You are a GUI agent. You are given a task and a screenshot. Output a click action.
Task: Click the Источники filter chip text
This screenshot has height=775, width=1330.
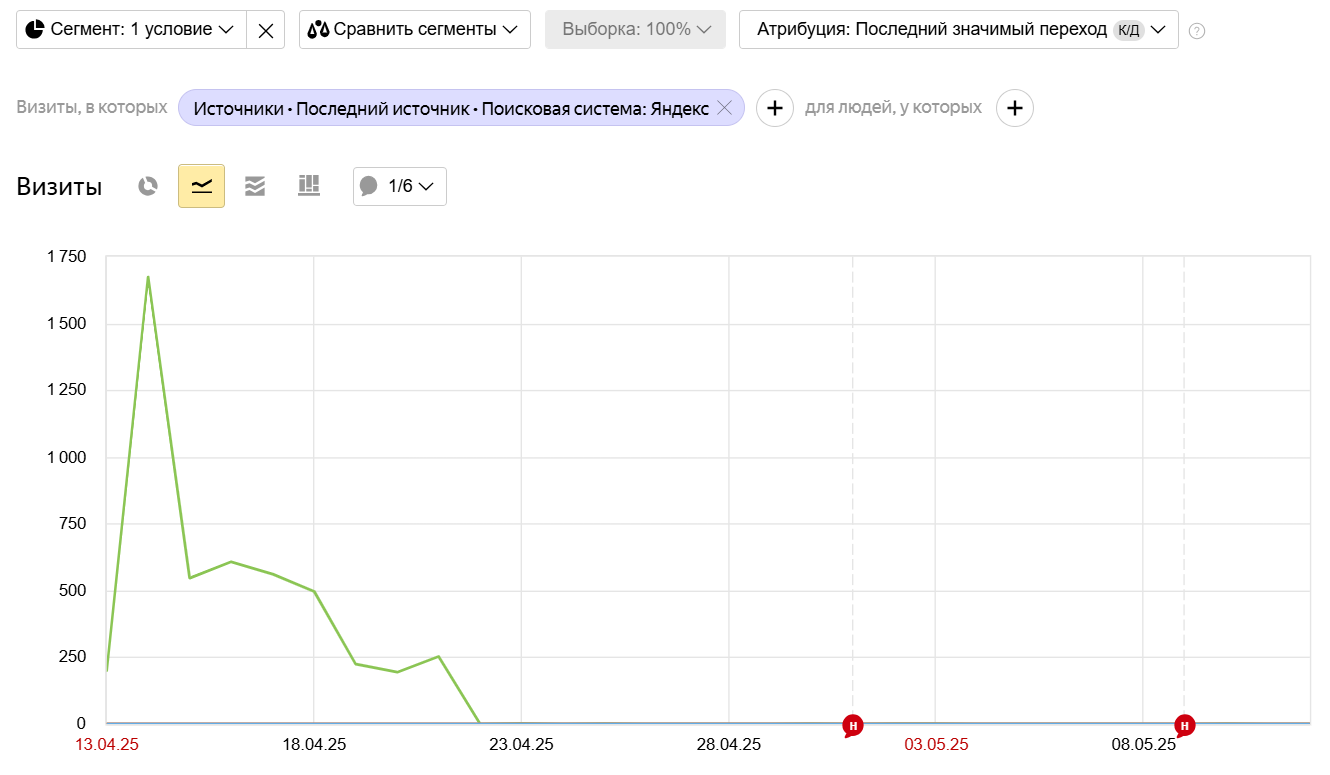coord(450,108)
